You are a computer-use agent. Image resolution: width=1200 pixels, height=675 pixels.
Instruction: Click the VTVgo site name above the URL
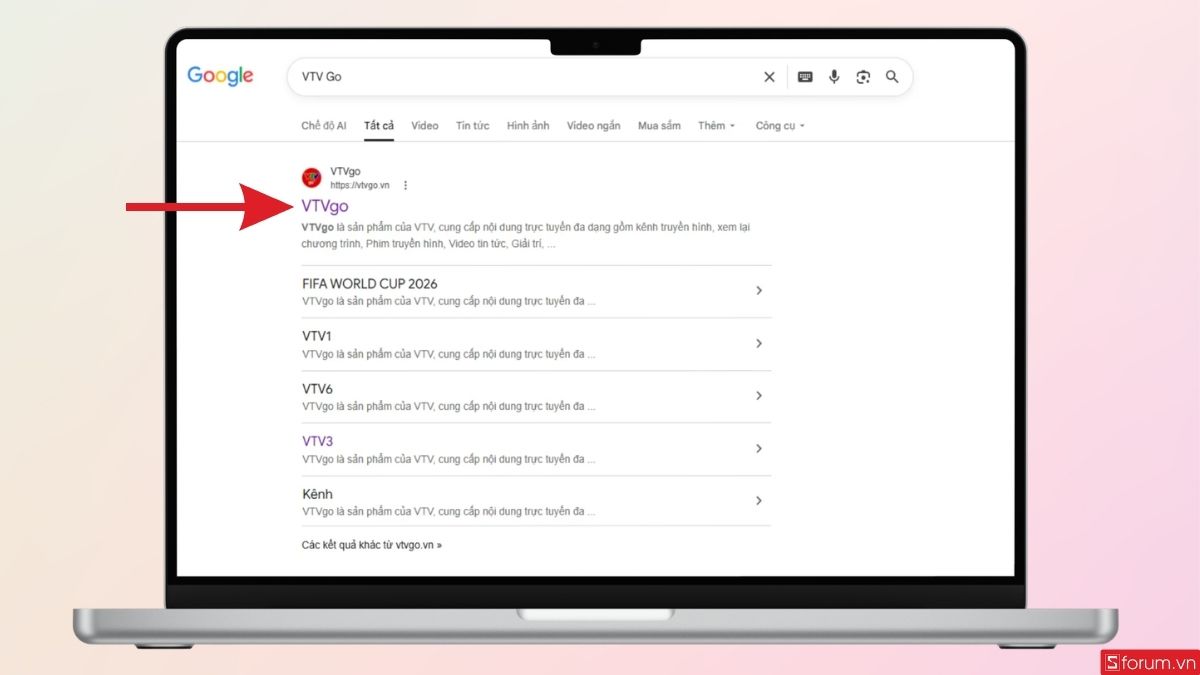tap(346, 172)
